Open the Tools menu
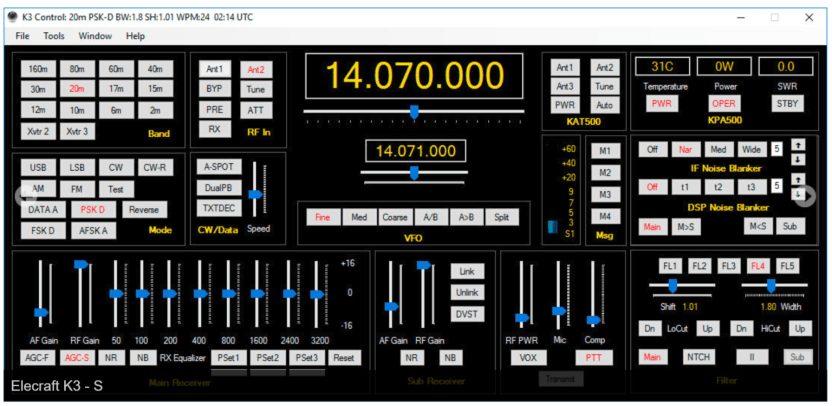The width and height of the screenshot is (832, 406). tap(54, 36)
